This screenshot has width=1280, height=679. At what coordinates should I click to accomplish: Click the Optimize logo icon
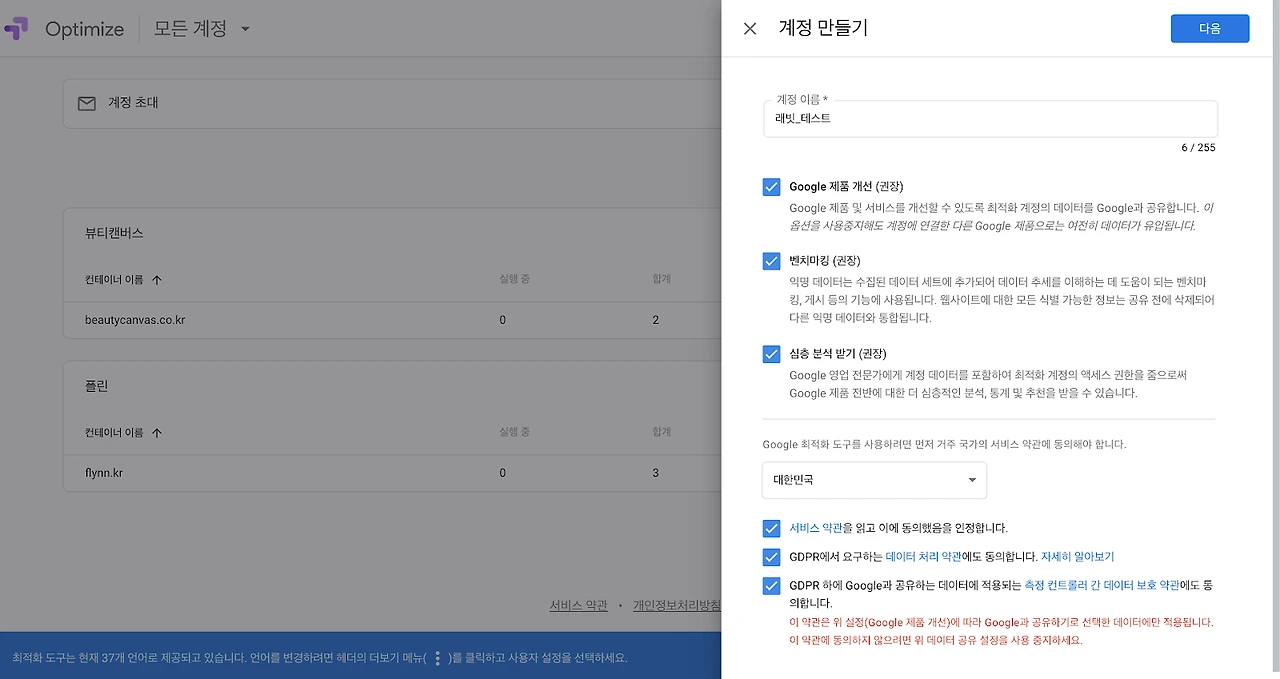tap(15, 29)
